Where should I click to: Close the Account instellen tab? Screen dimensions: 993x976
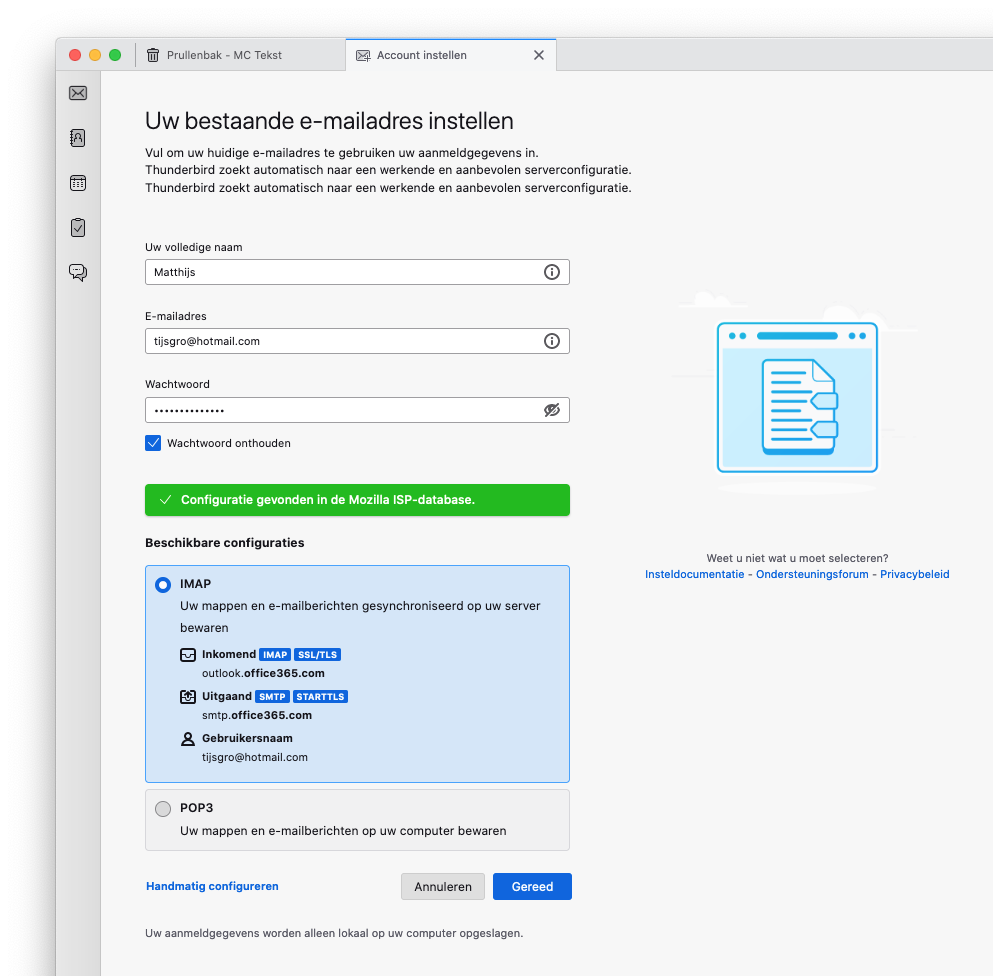point(539,55)
